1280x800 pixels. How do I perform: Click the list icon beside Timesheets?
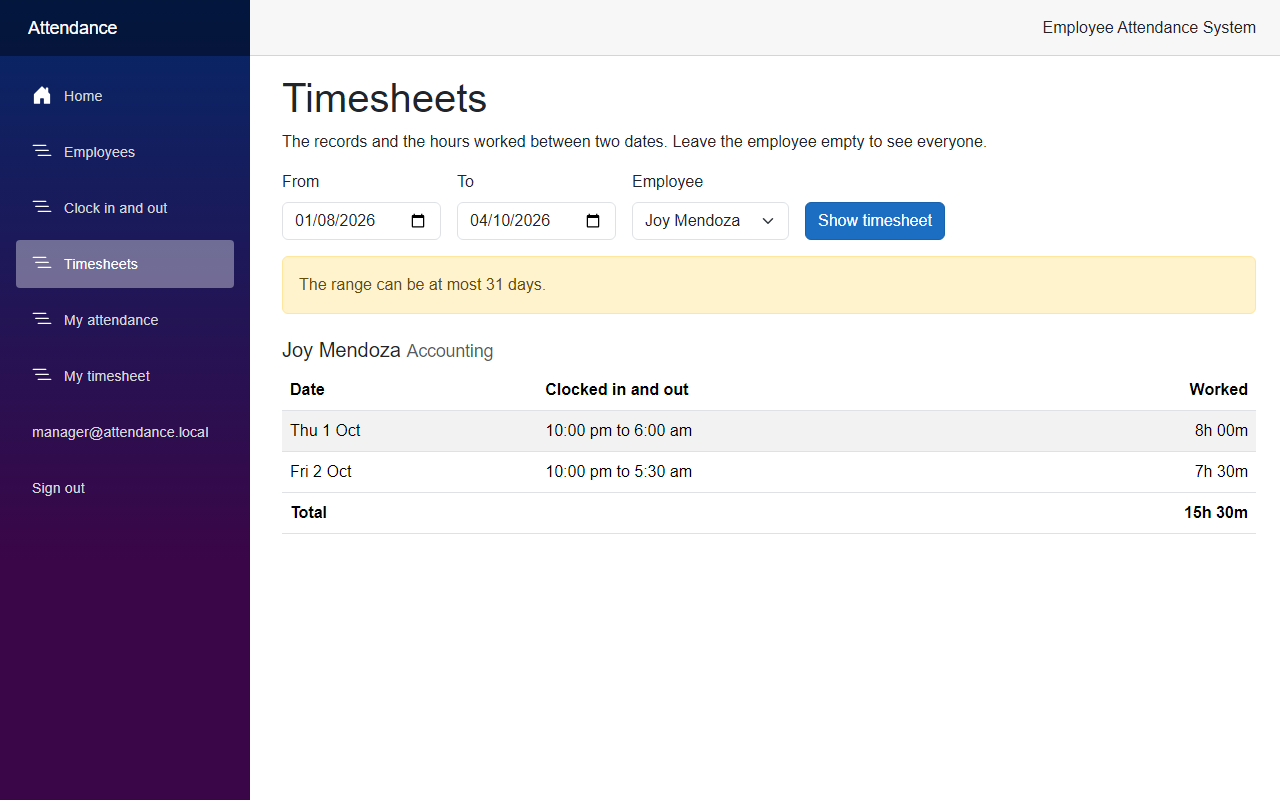pos(42,264)
